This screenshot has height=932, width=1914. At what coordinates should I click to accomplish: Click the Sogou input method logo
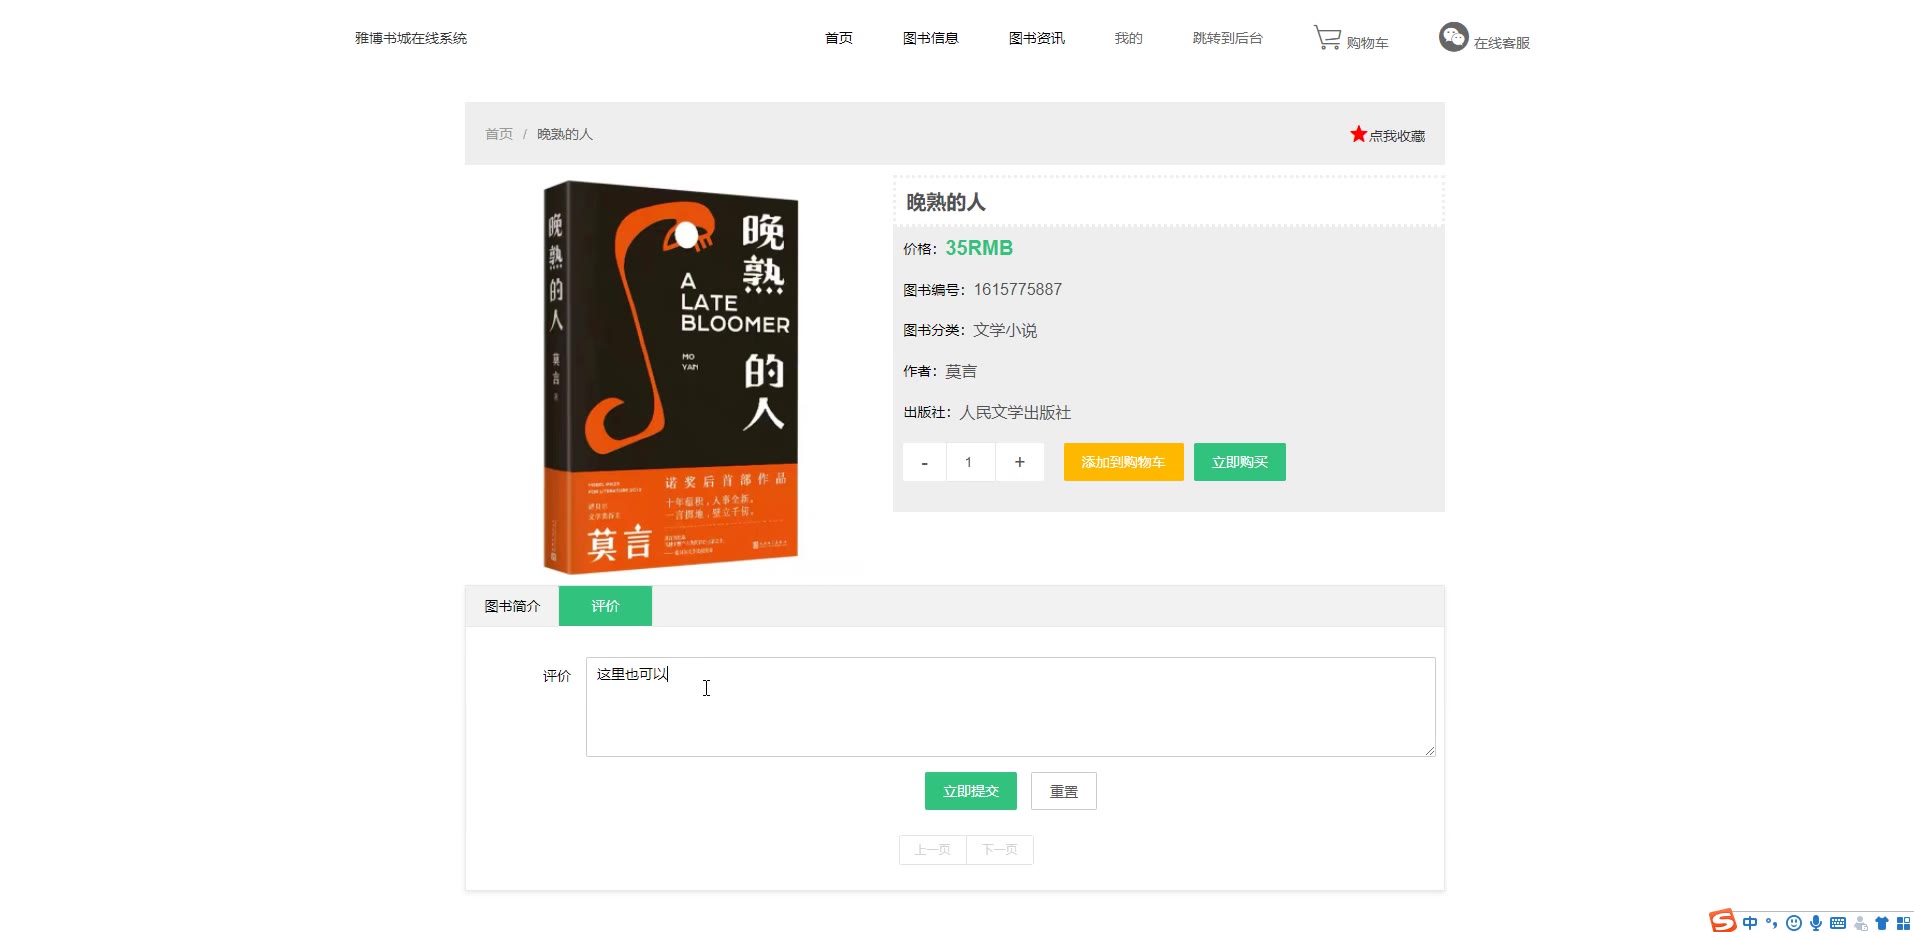click(x=1722, y=921)
